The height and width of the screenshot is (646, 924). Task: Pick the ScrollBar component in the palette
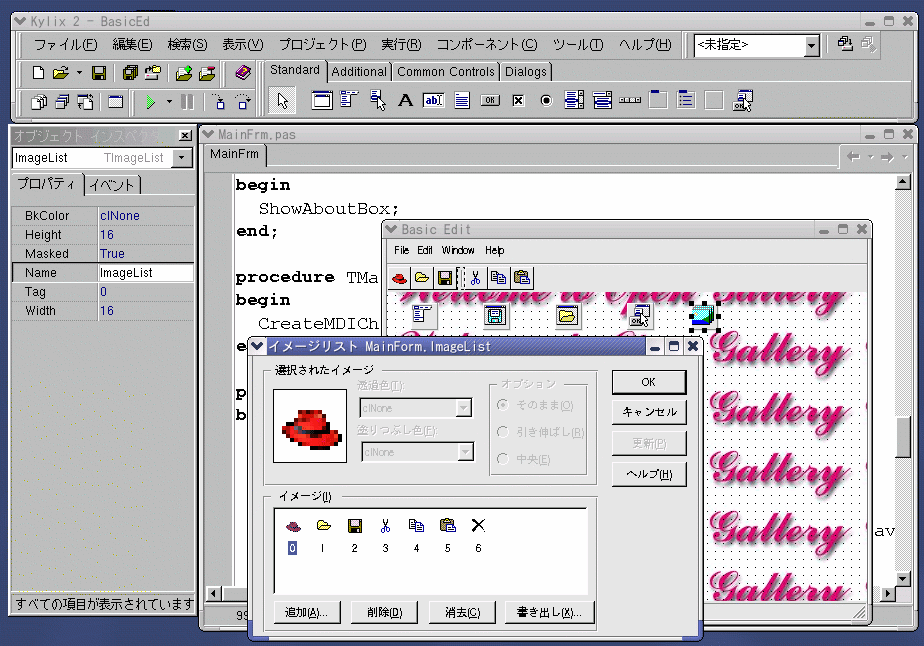(630, 100)
